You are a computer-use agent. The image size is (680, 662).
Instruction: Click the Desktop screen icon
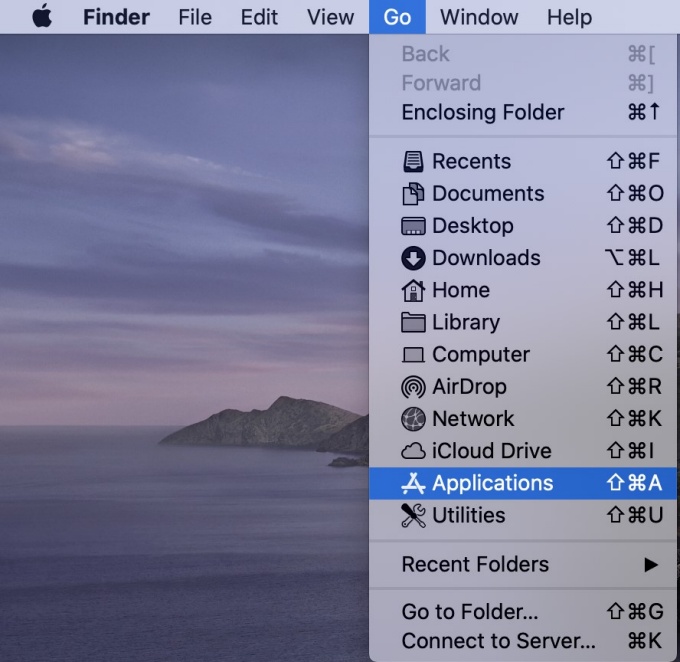[x=413, y=226]
